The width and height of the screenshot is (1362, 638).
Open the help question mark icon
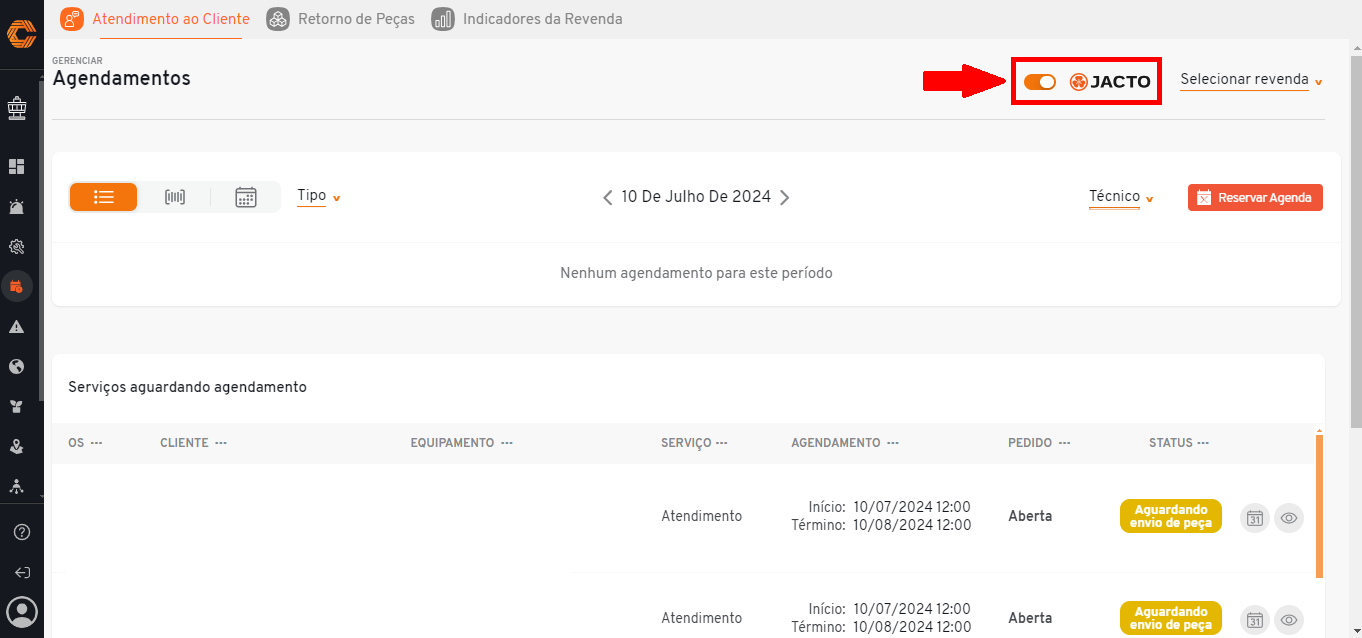click(22, 532)
